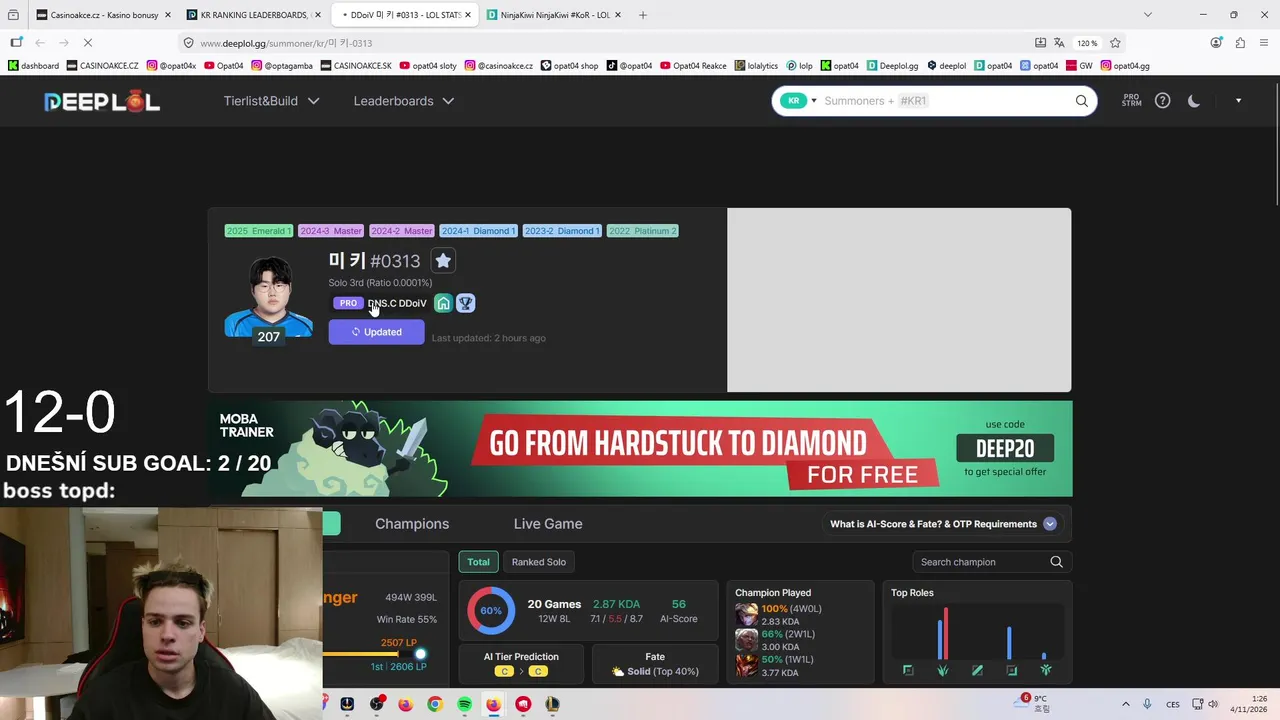Click the Updated button

(x=376, y=332)
